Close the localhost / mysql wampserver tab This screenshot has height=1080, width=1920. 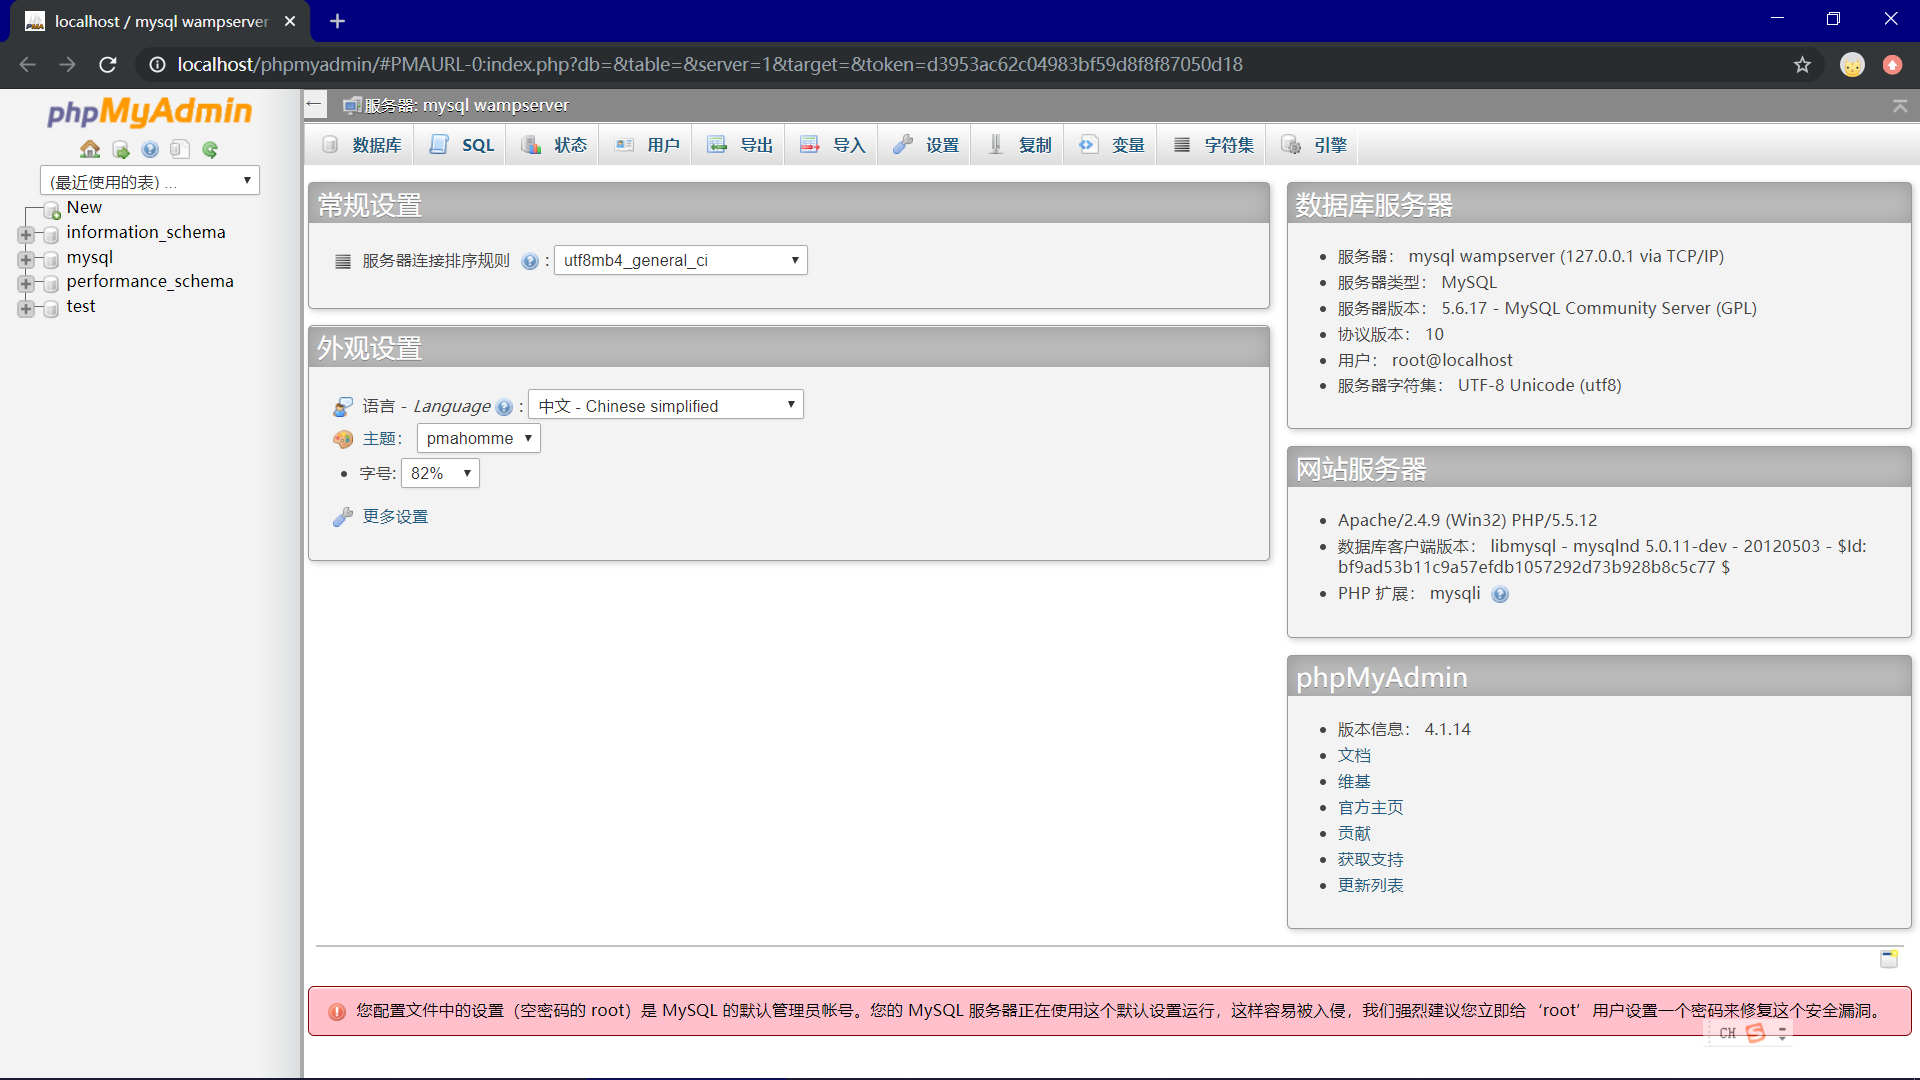(x=290, y=21)
